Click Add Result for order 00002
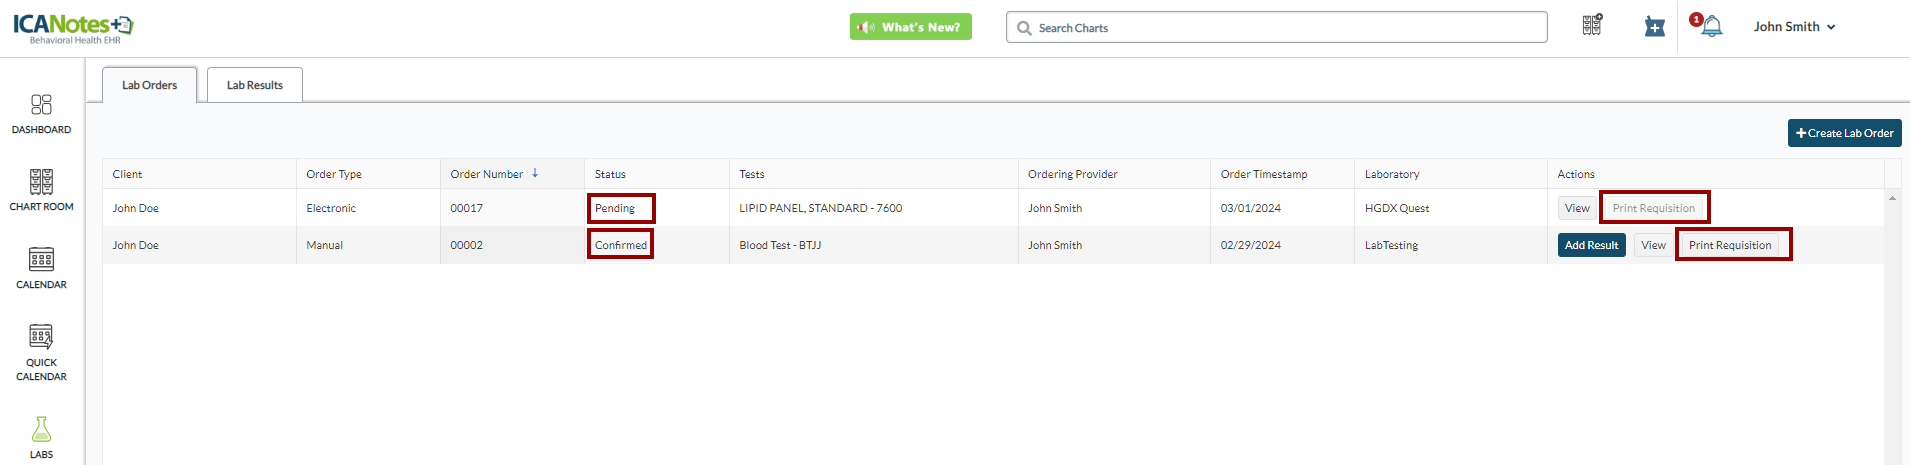Screen dimensions: 1910x465 [1591, 245]
